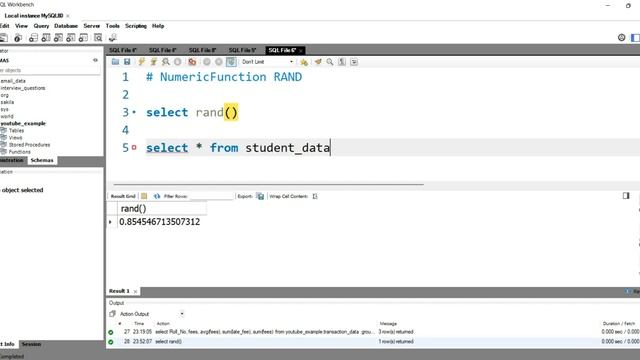The width and height of the screenshot is (640, 360).
Task: Open the Scripting menu
Action: point(136,26)
